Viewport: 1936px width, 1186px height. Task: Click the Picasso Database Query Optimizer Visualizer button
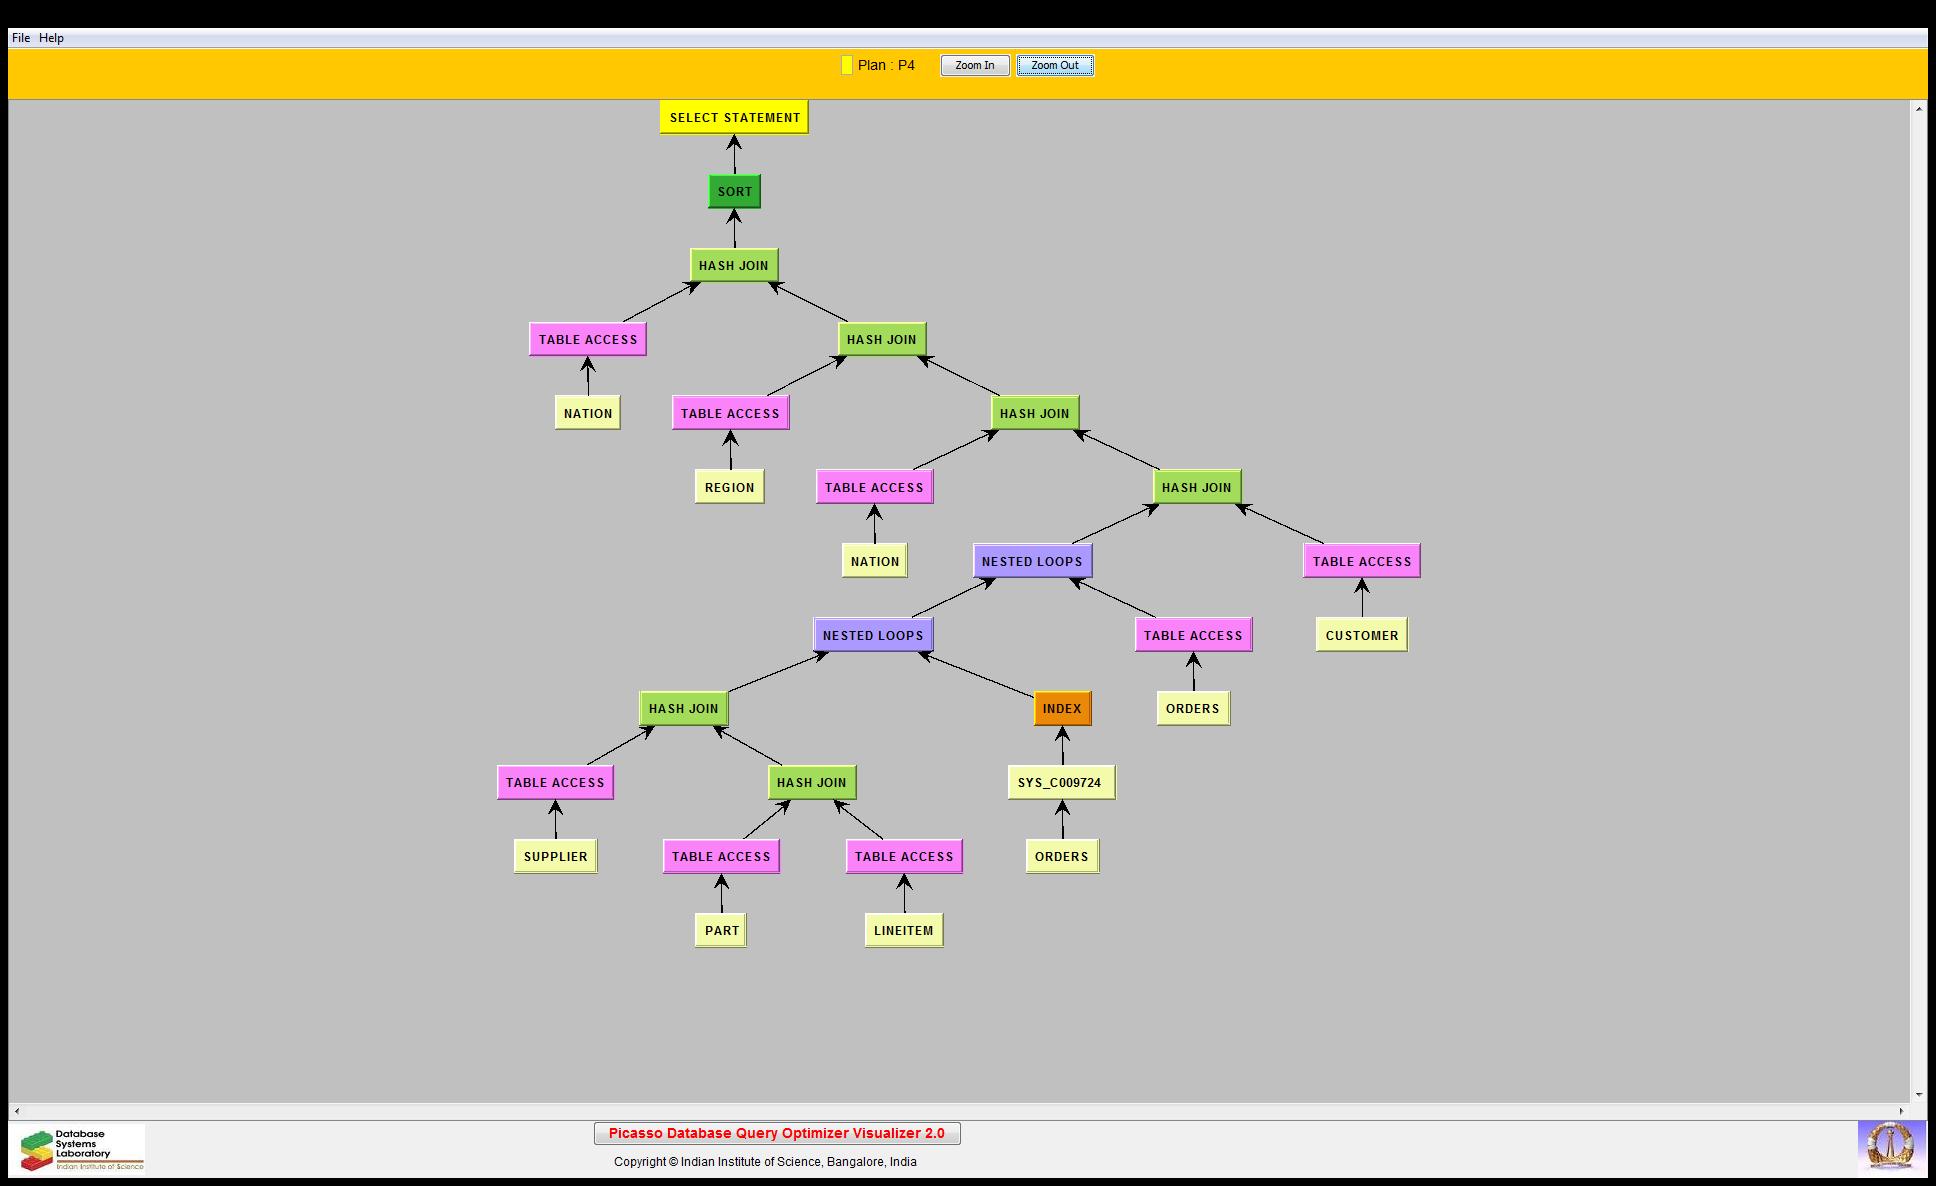[777, 1133]
